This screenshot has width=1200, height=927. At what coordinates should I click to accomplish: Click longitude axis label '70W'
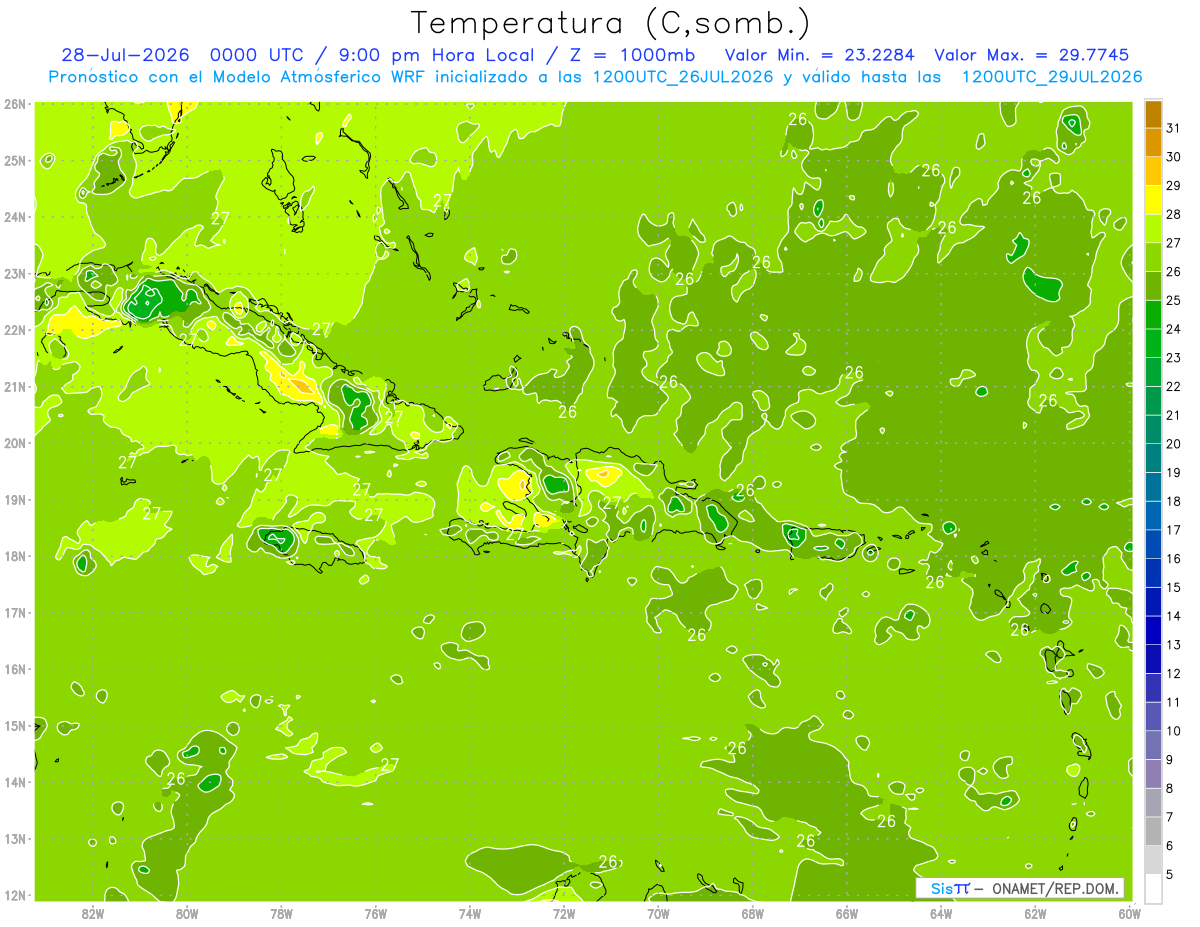pos(658,913)
